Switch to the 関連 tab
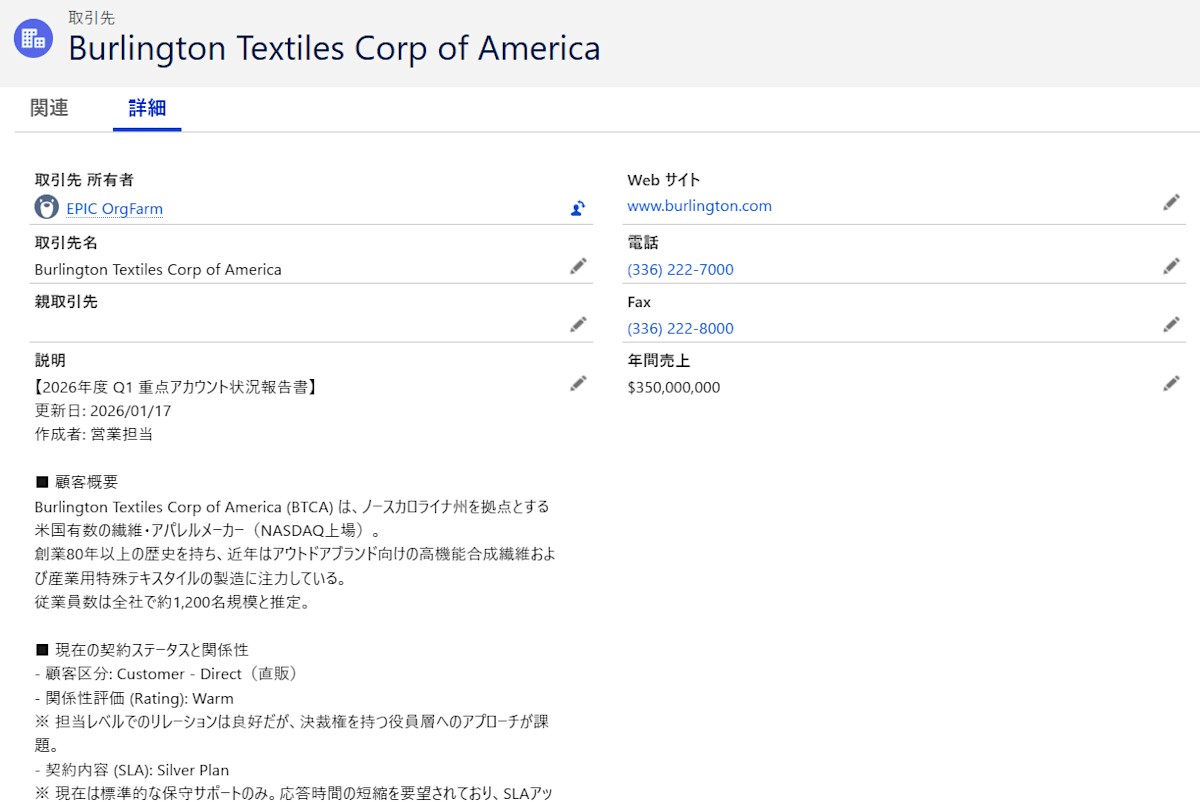The width and height of the screenshot is (1200, 802). [49, 108]
